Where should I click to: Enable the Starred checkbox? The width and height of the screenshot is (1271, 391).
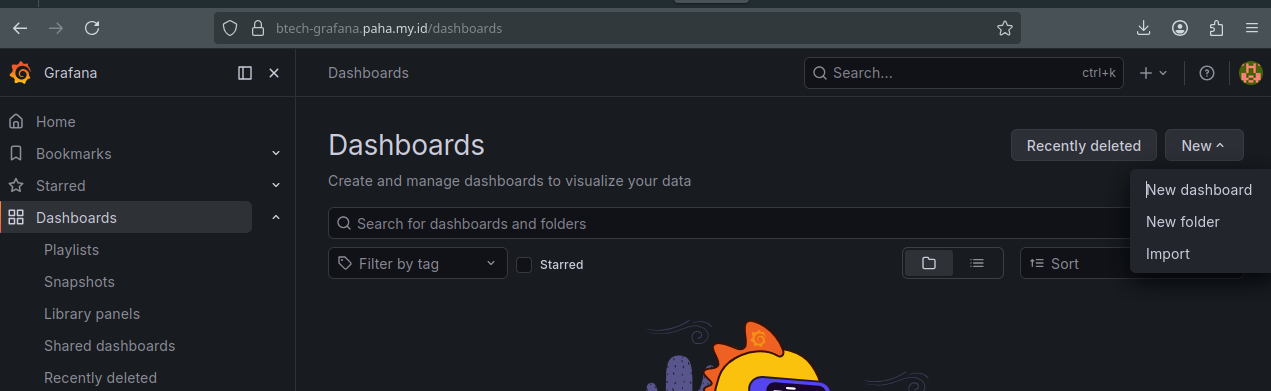pos(524,265)
